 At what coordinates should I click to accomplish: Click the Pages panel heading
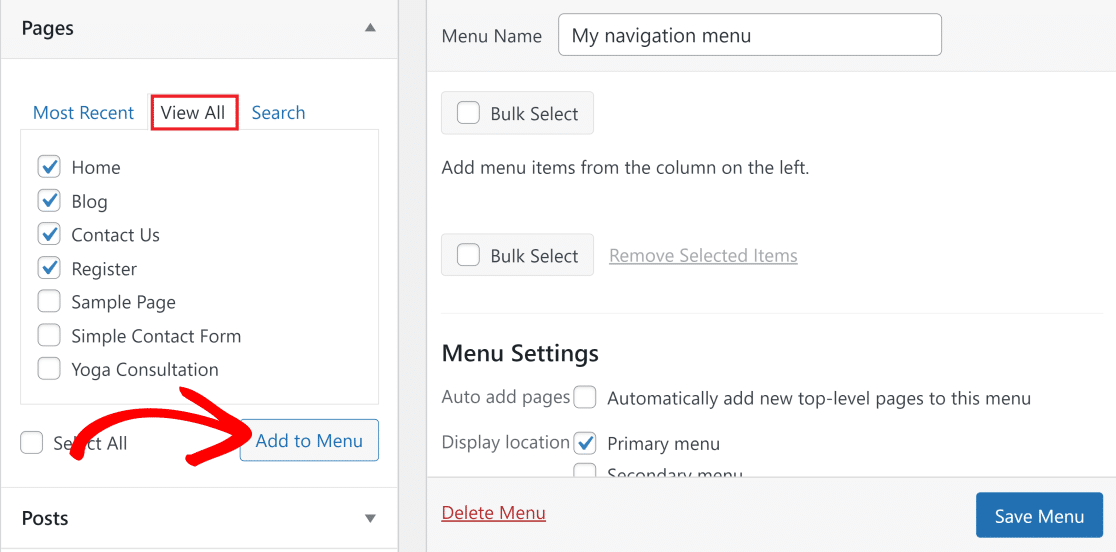pyautogui.click(x=48, y=28)
